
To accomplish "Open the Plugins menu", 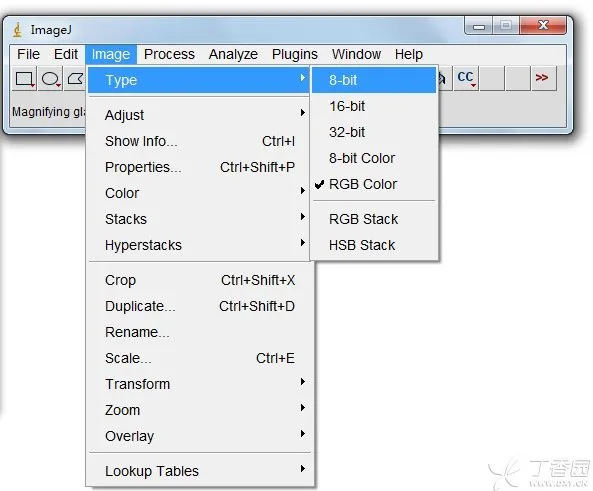I will [x=295, y=54].
